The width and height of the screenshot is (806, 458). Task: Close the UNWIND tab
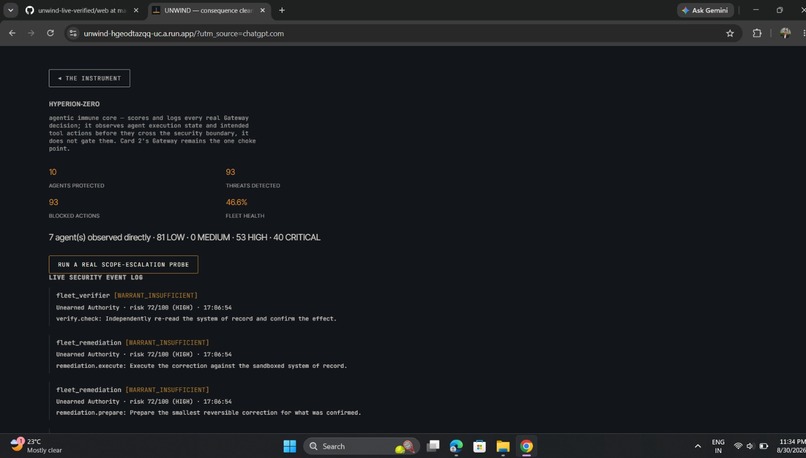pos(263,10)
